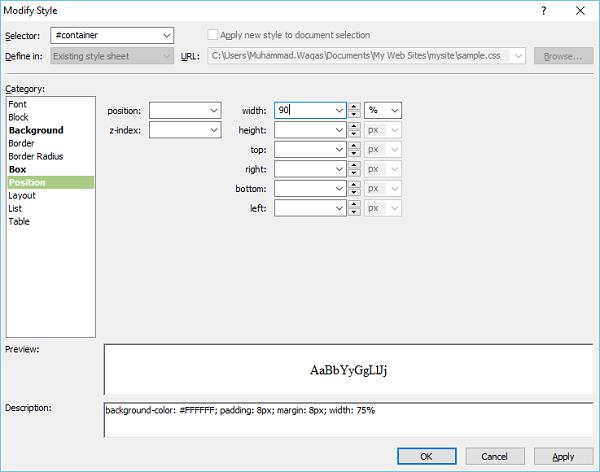Decrease height with the down spinner

click(x=354, y=134)
